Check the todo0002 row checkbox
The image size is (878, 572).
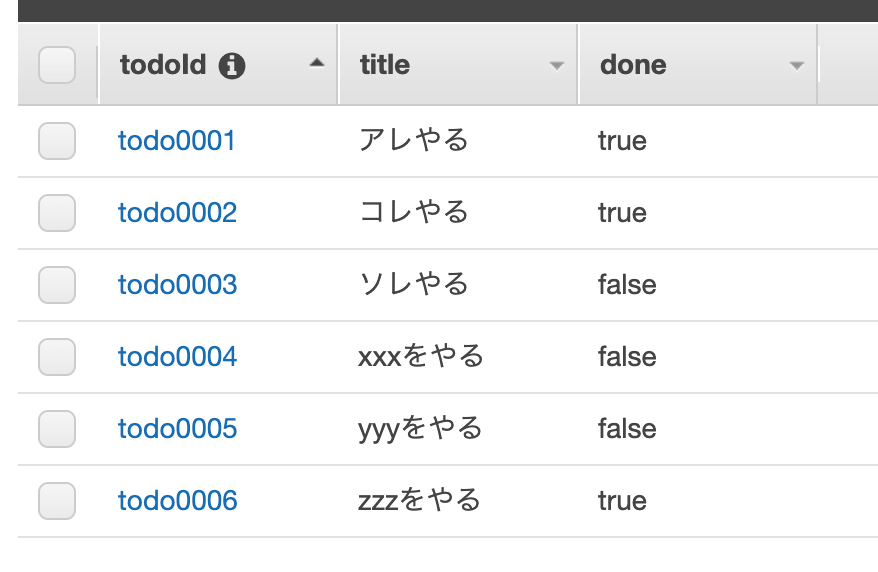point(57,213)
